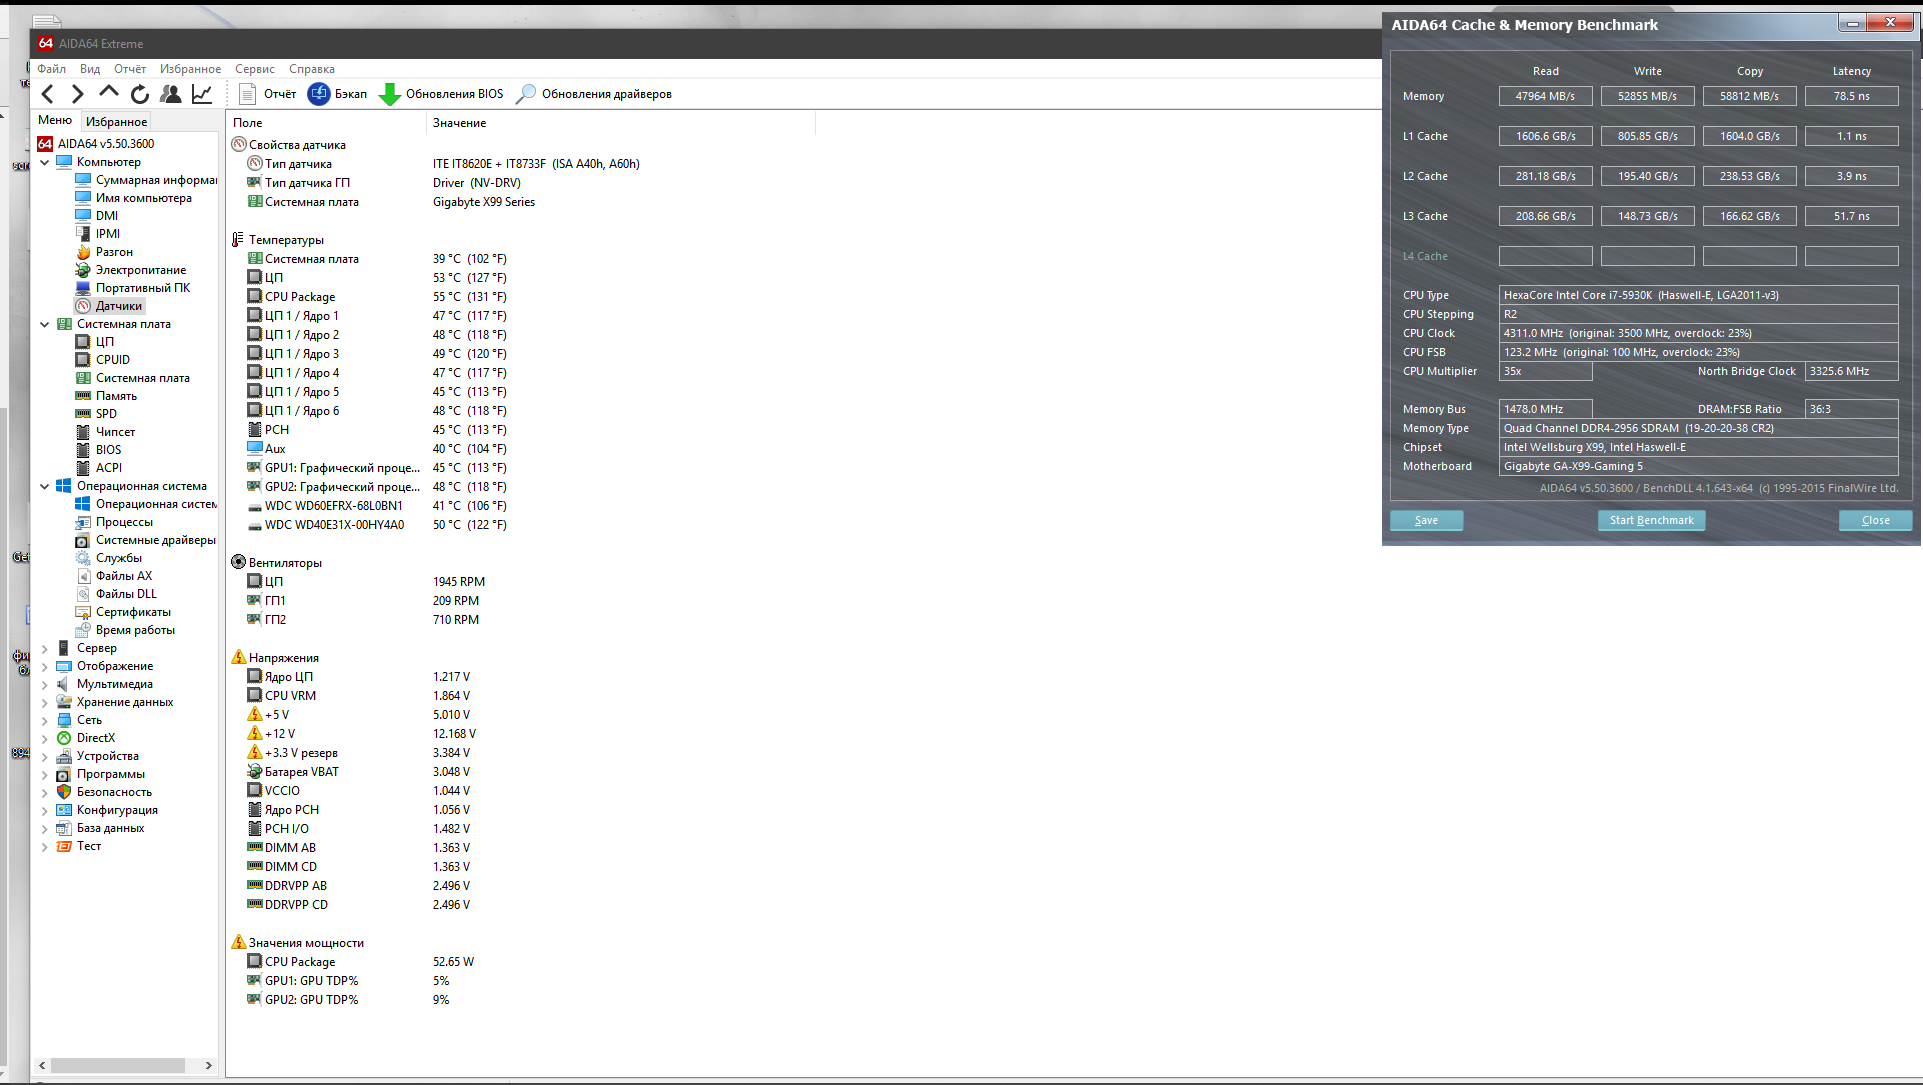Click the back navigation arrow

pyautogui.click(x=47, y=94)
